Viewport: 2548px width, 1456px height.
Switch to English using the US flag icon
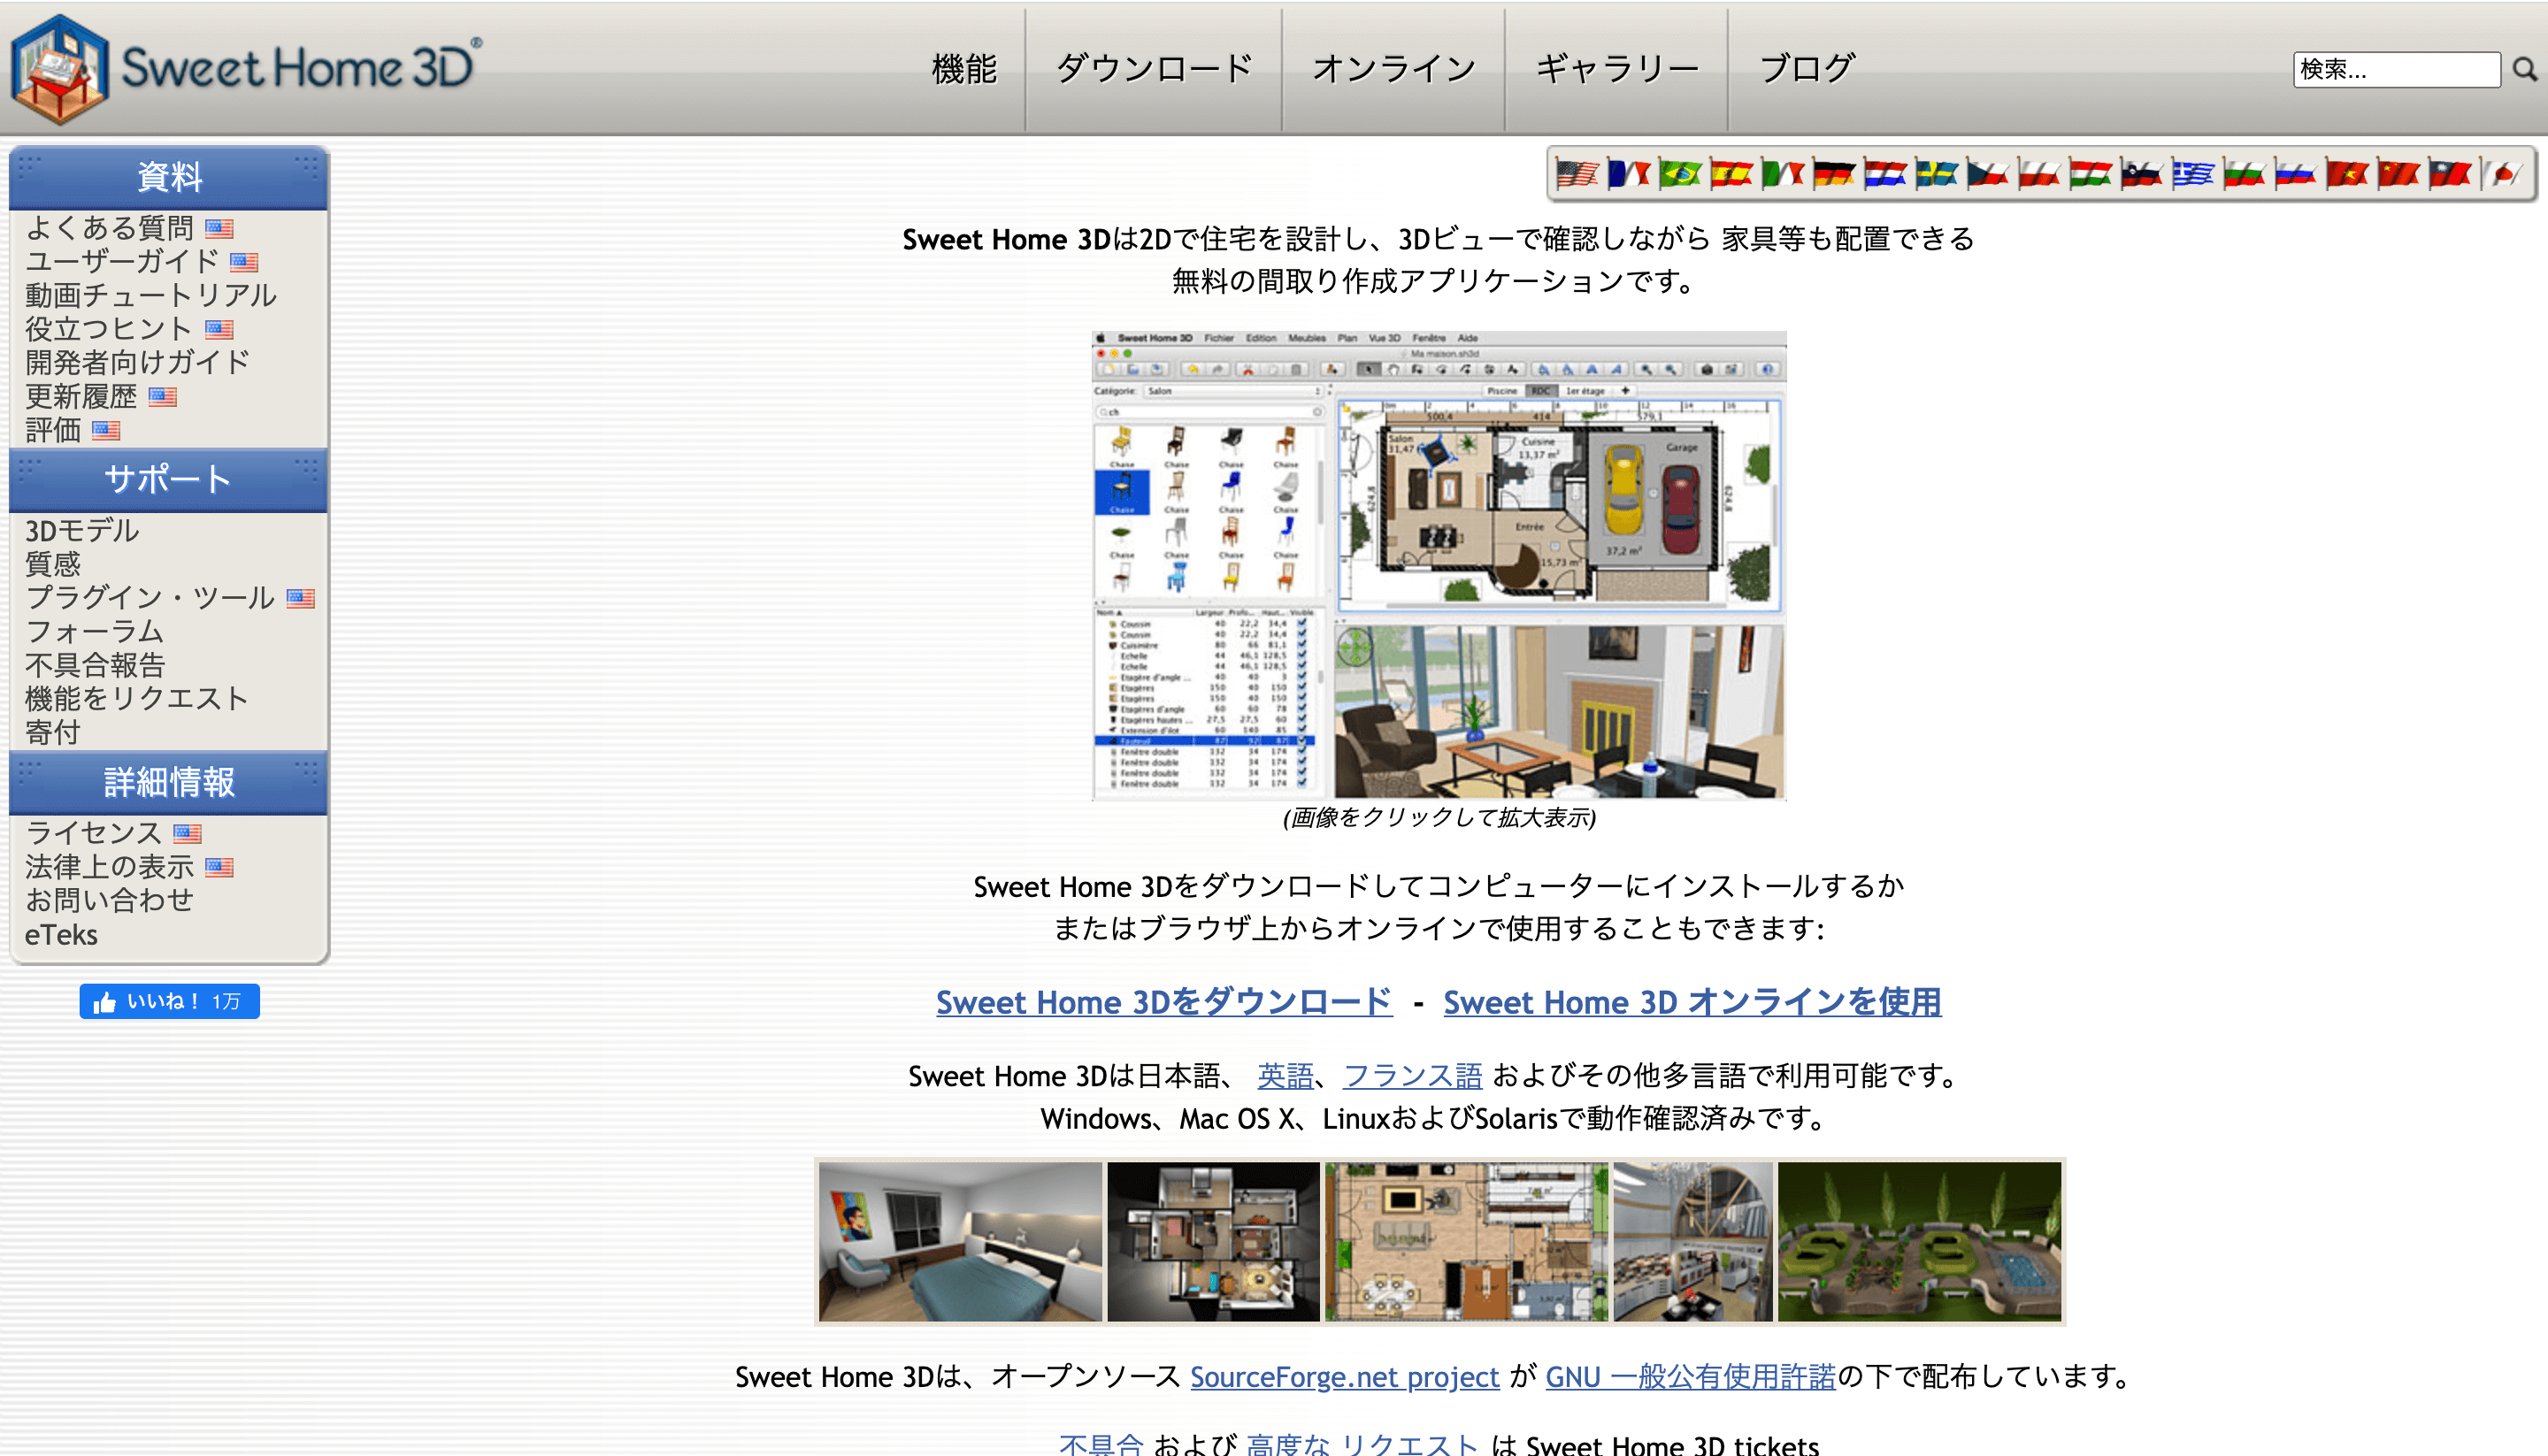pyautogui.click(x=1579, y=173)
